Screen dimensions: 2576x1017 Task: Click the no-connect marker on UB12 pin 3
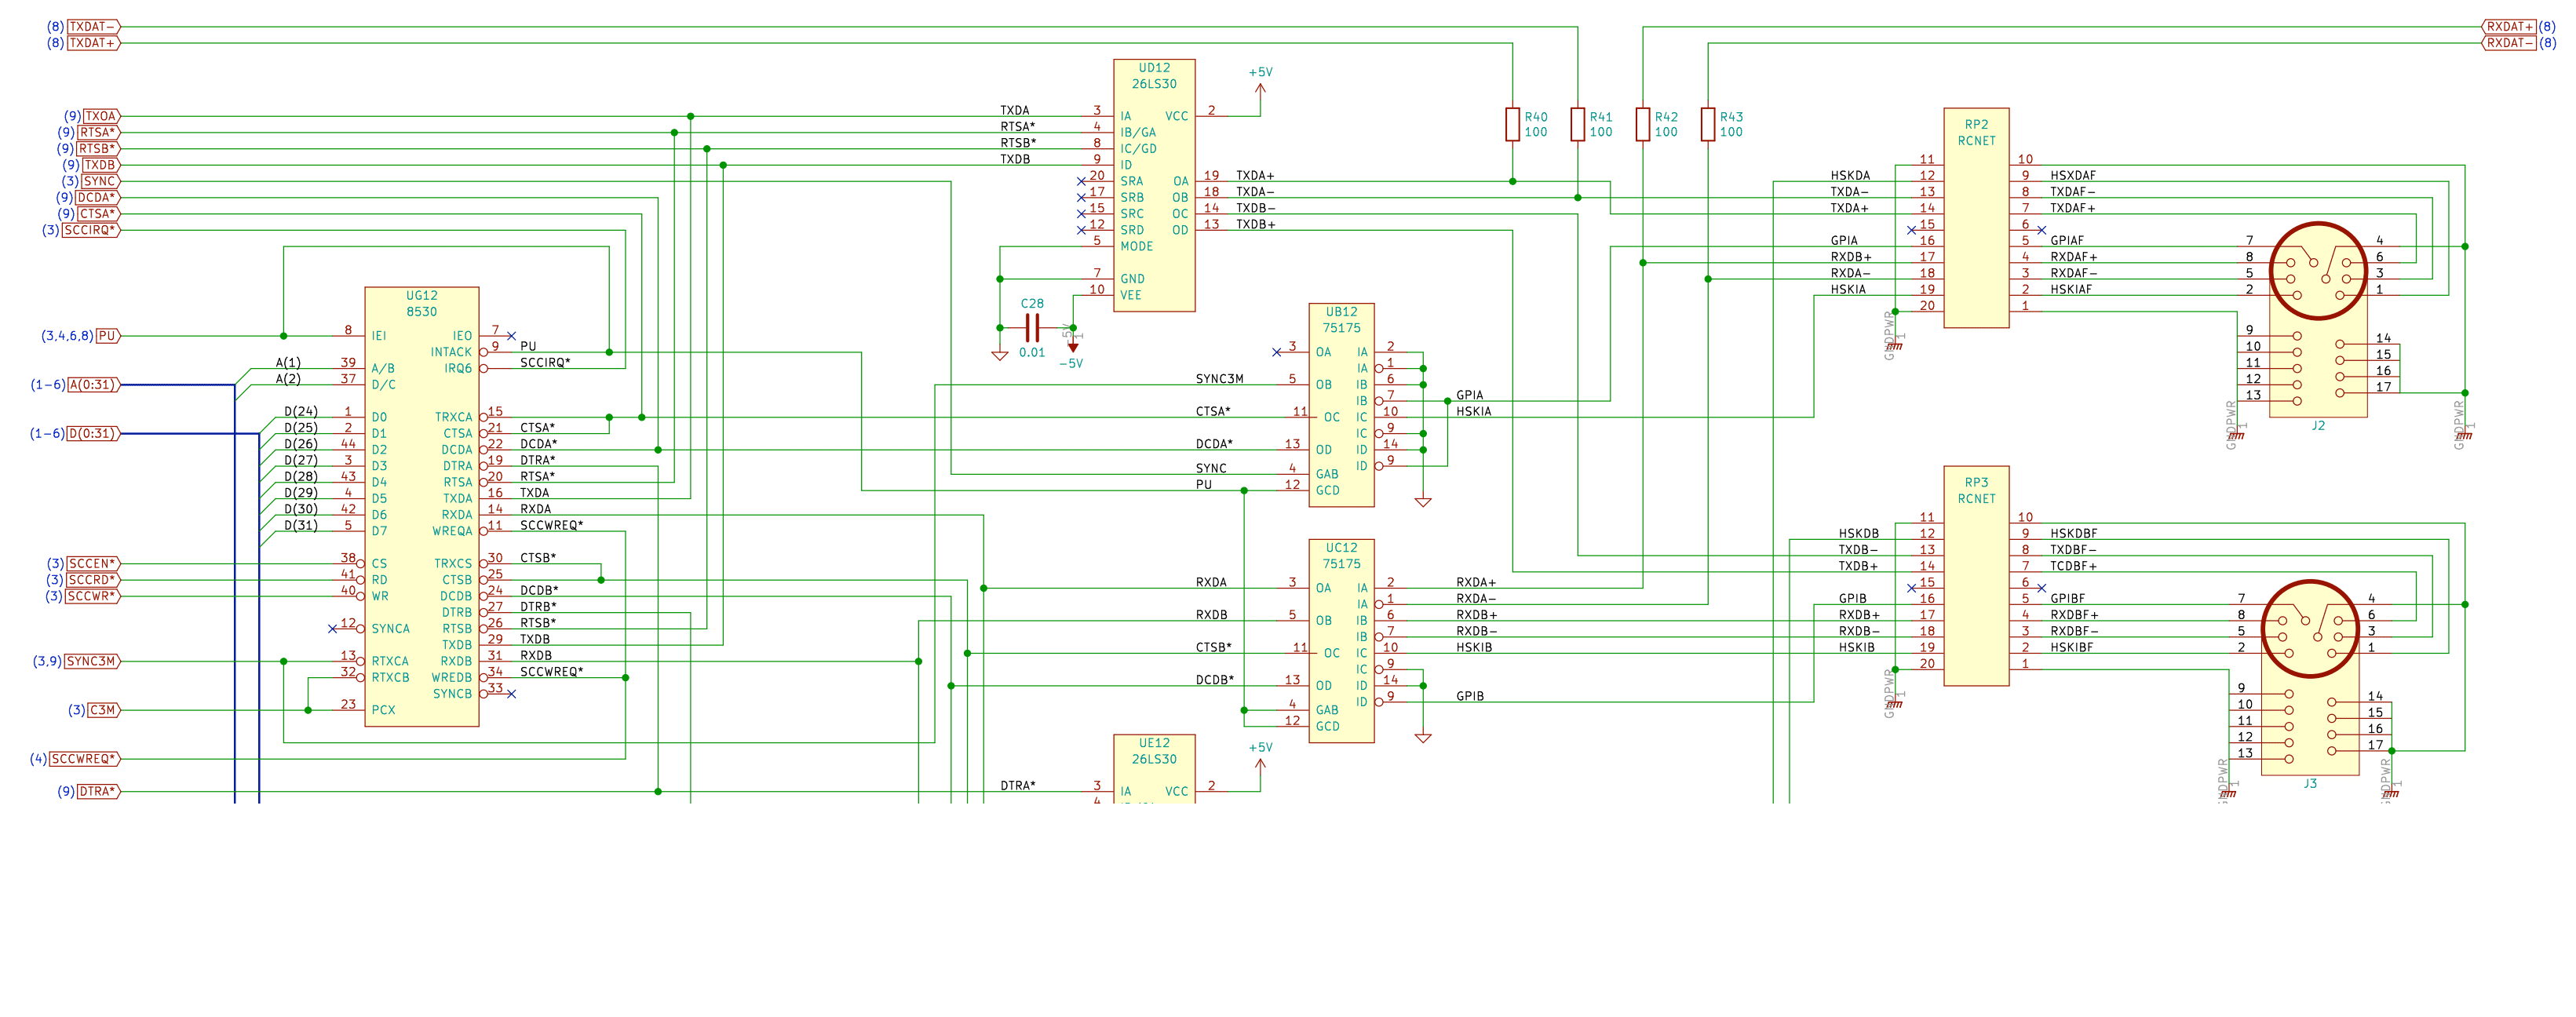coord(1276,352)
